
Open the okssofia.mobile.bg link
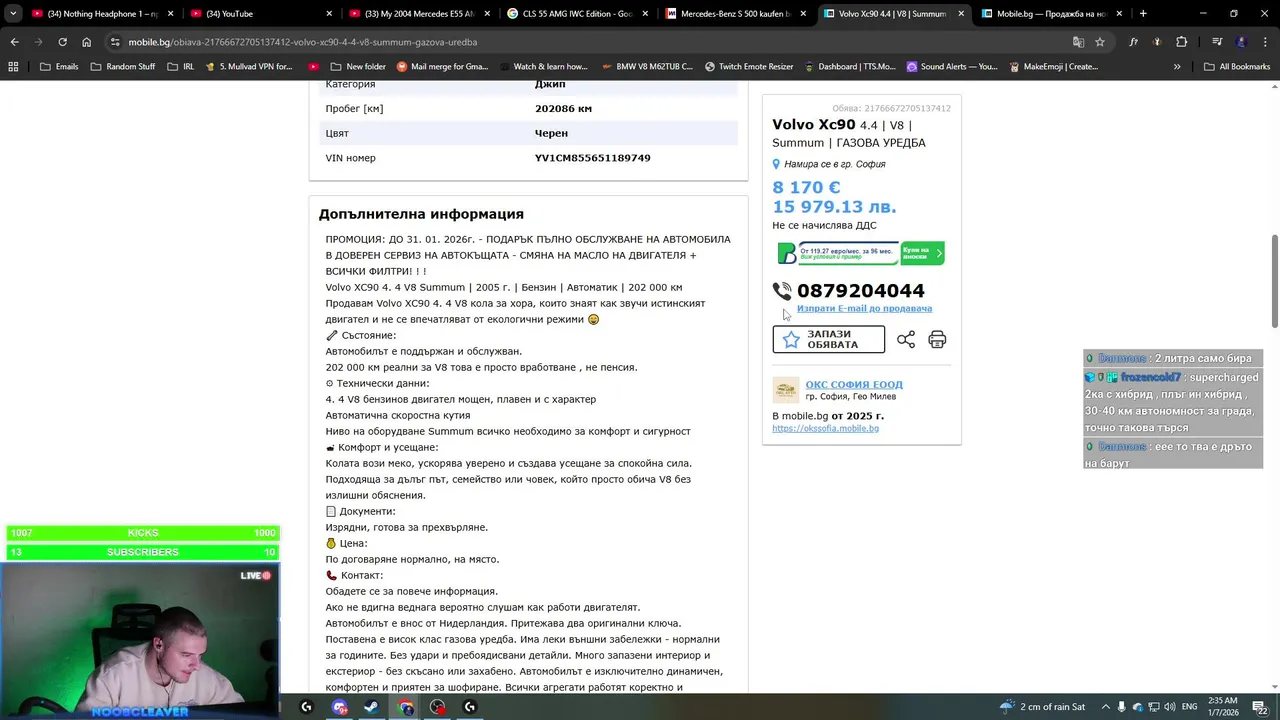[x=825, y=428]
